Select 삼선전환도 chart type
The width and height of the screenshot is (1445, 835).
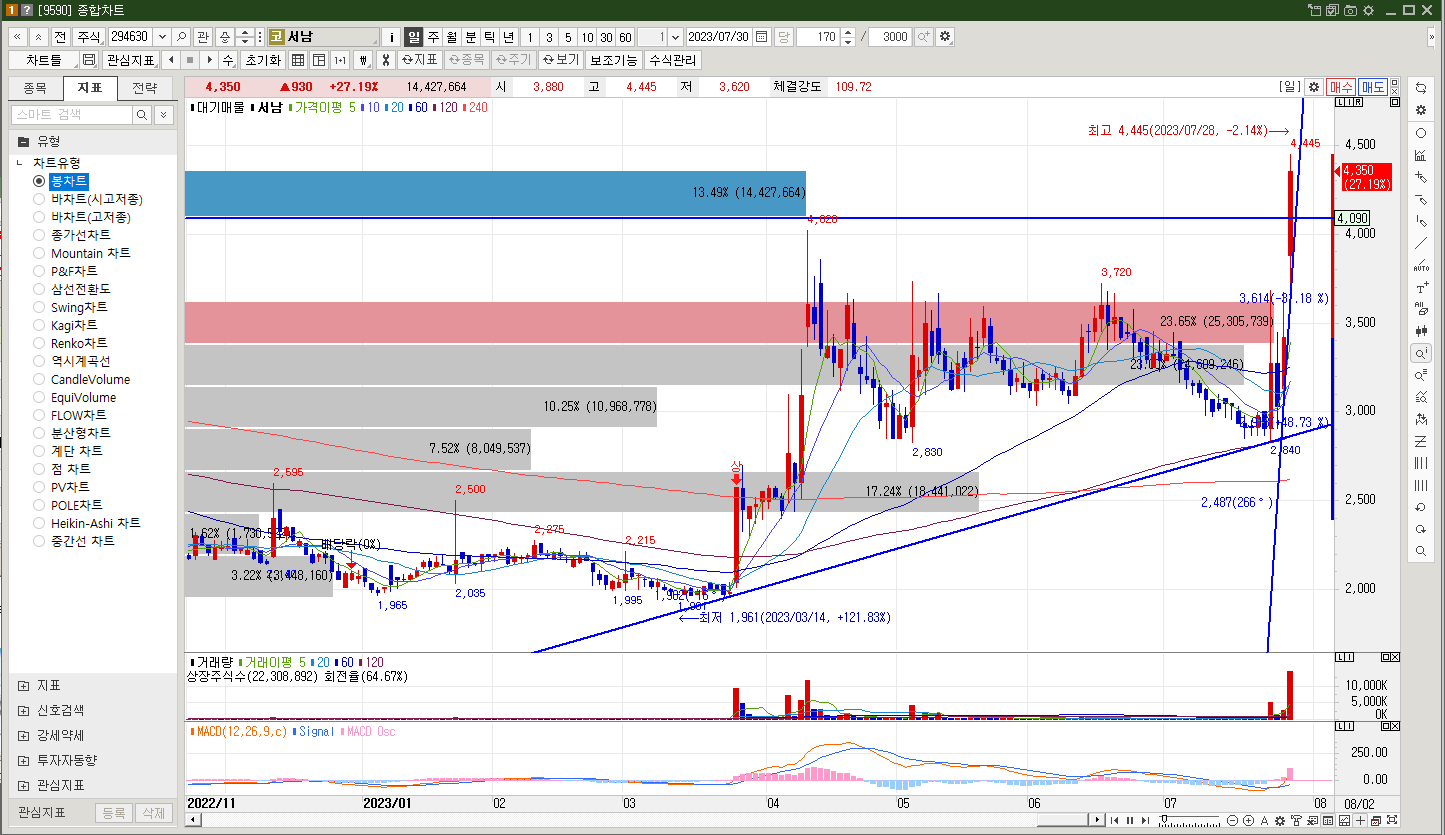[x=73, y=289]
